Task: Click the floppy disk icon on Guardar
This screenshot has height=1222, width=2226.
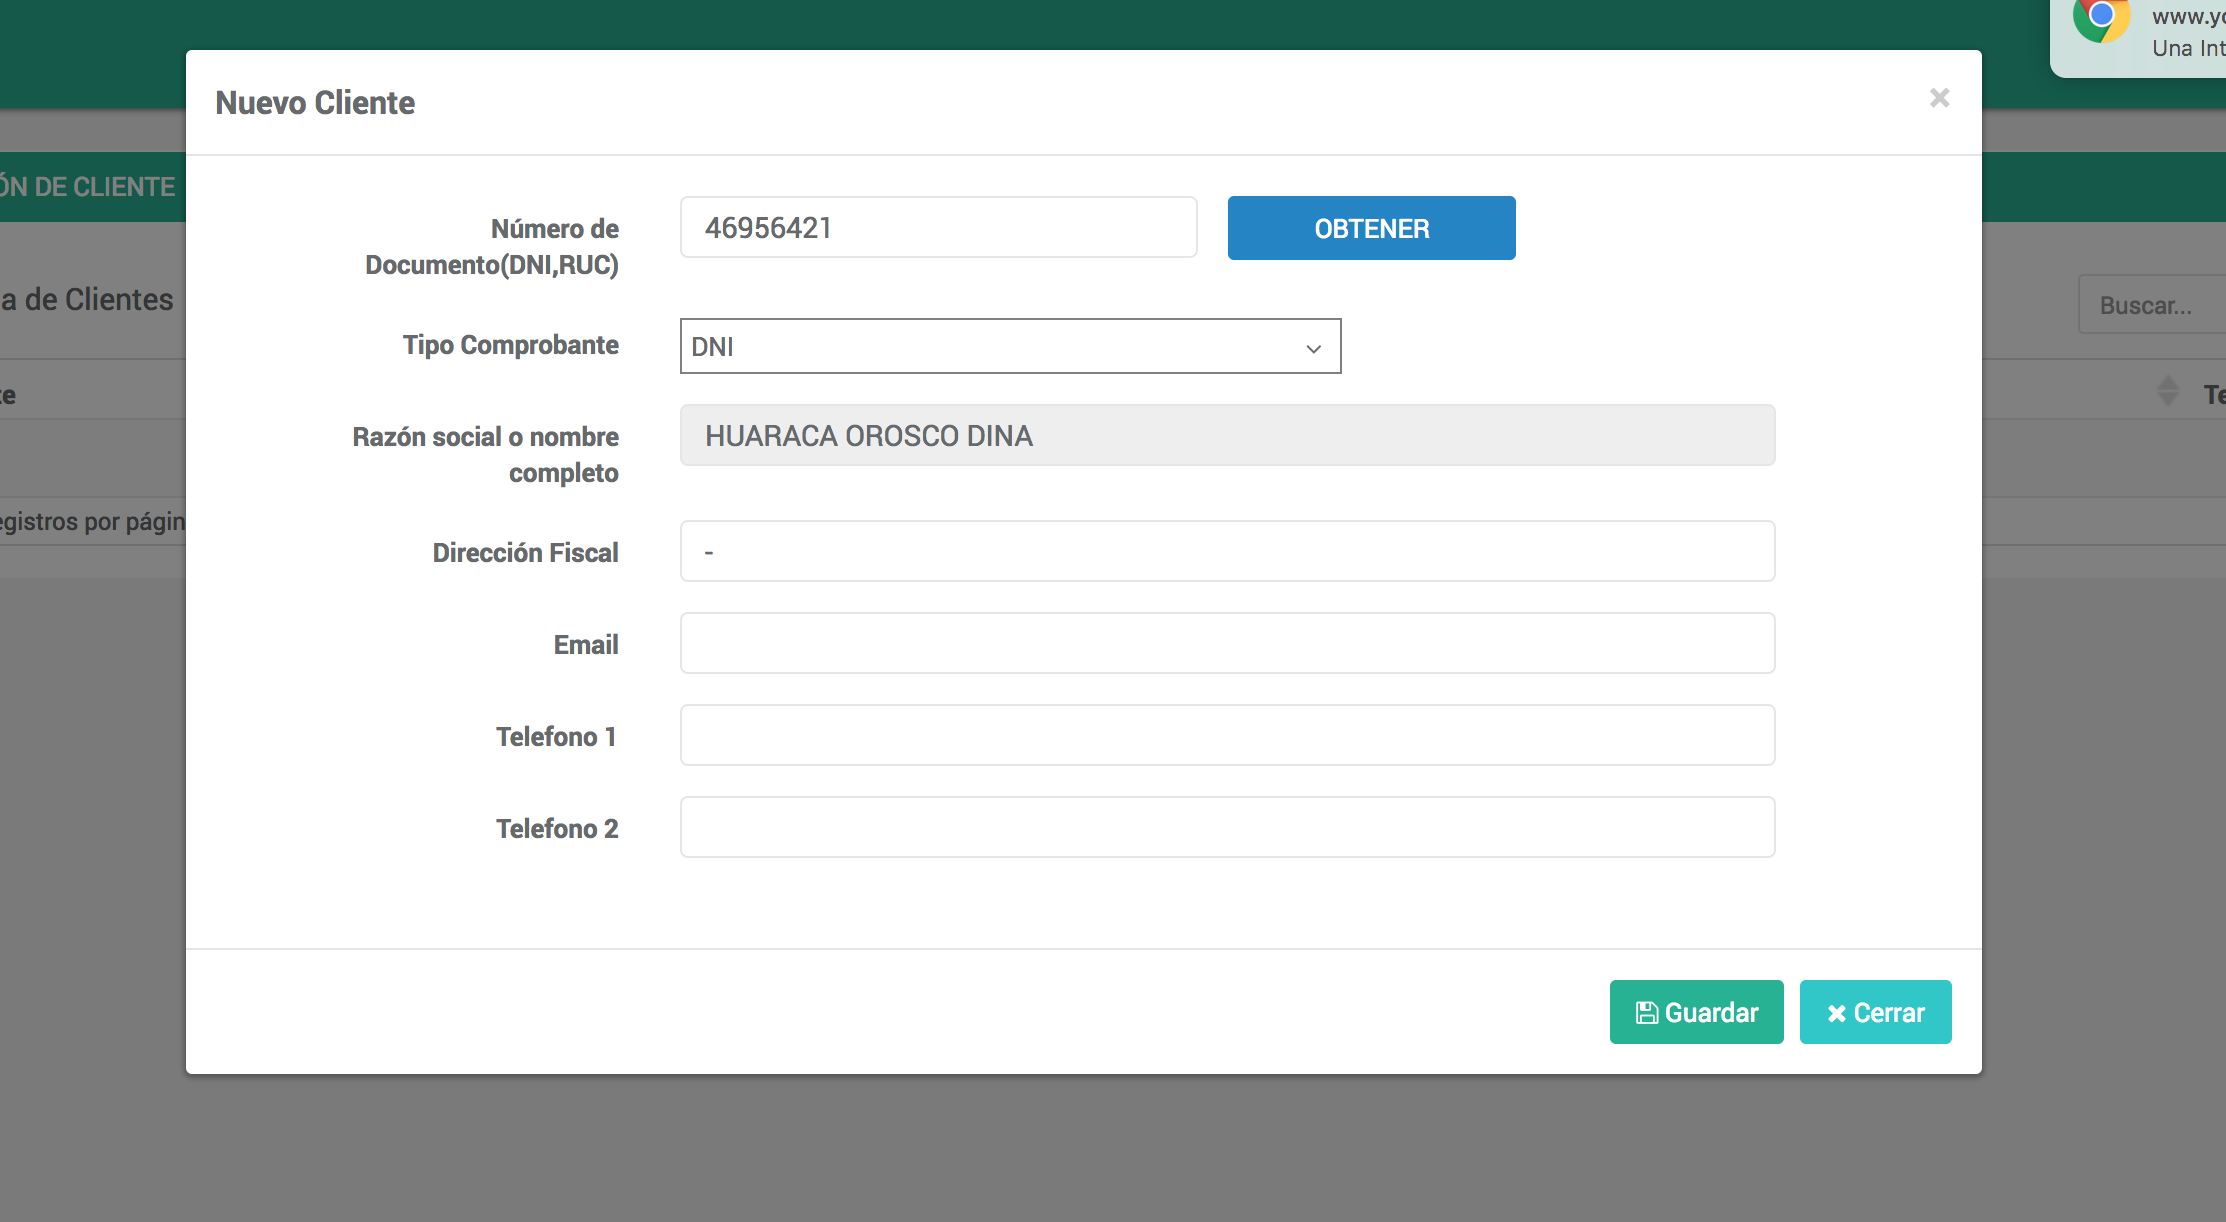Action: tap(1646, 1013)
